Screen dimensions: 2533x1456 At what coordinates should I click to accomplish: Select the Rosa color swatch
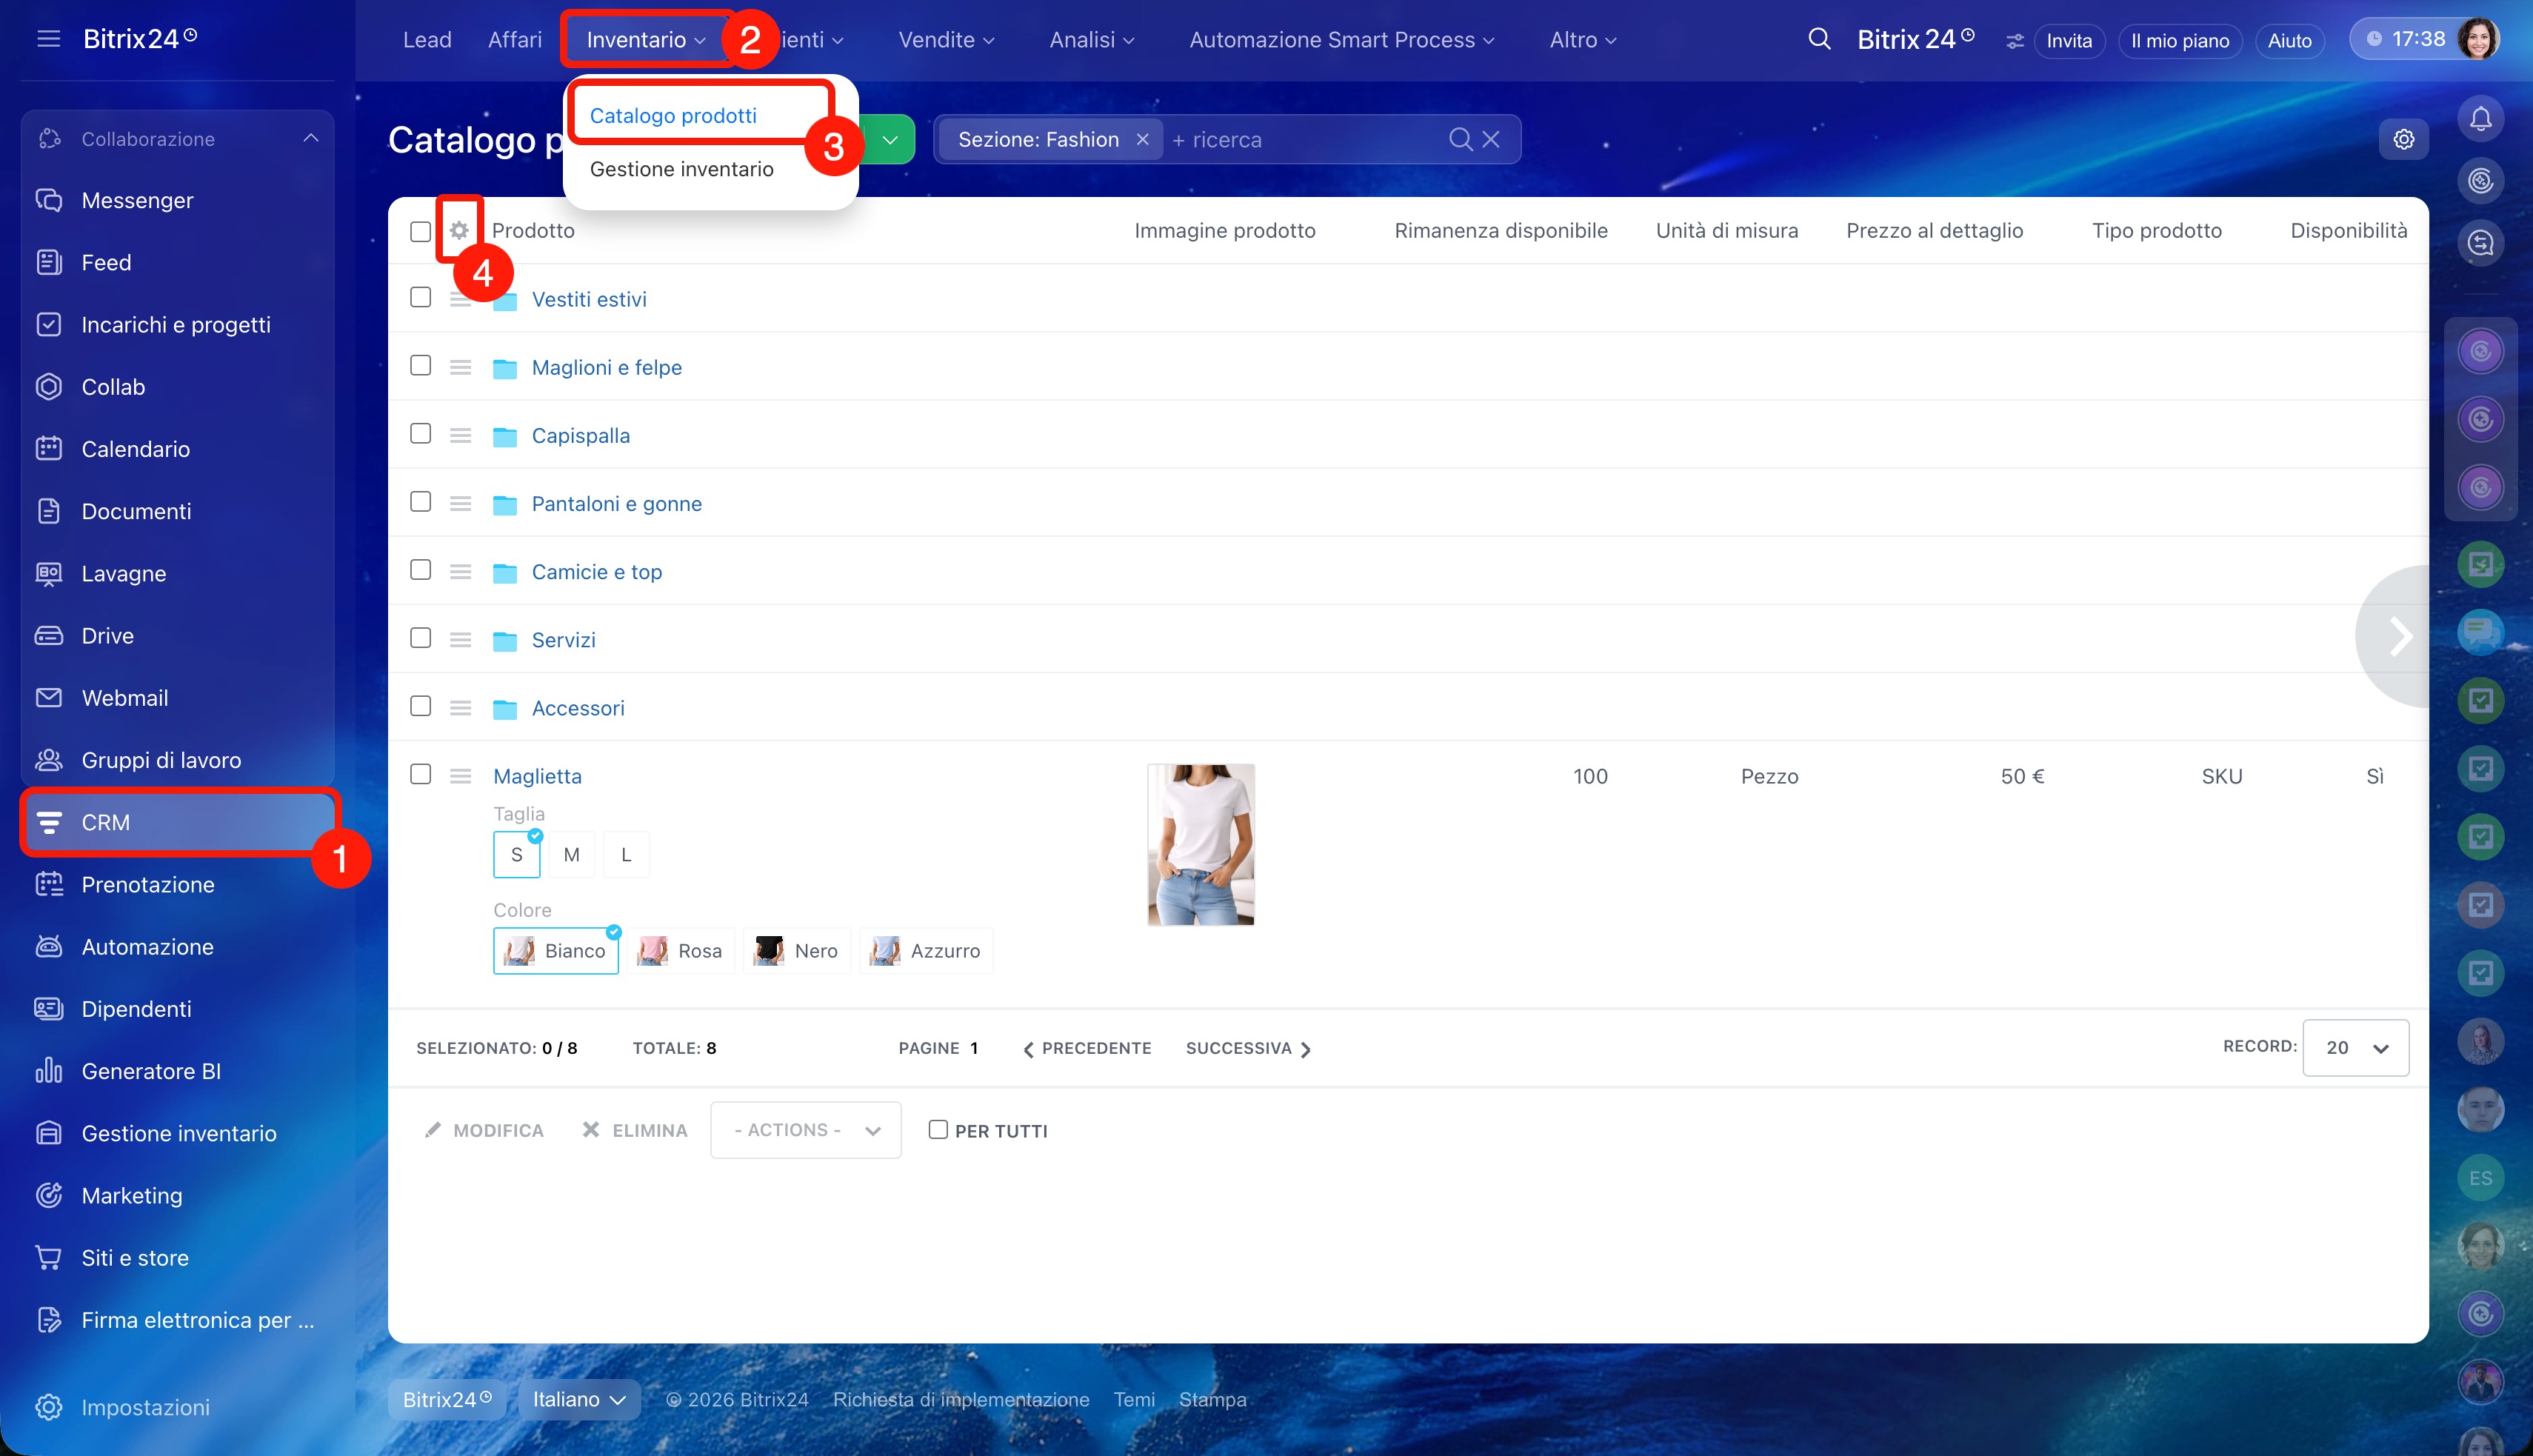coord(681,951)
